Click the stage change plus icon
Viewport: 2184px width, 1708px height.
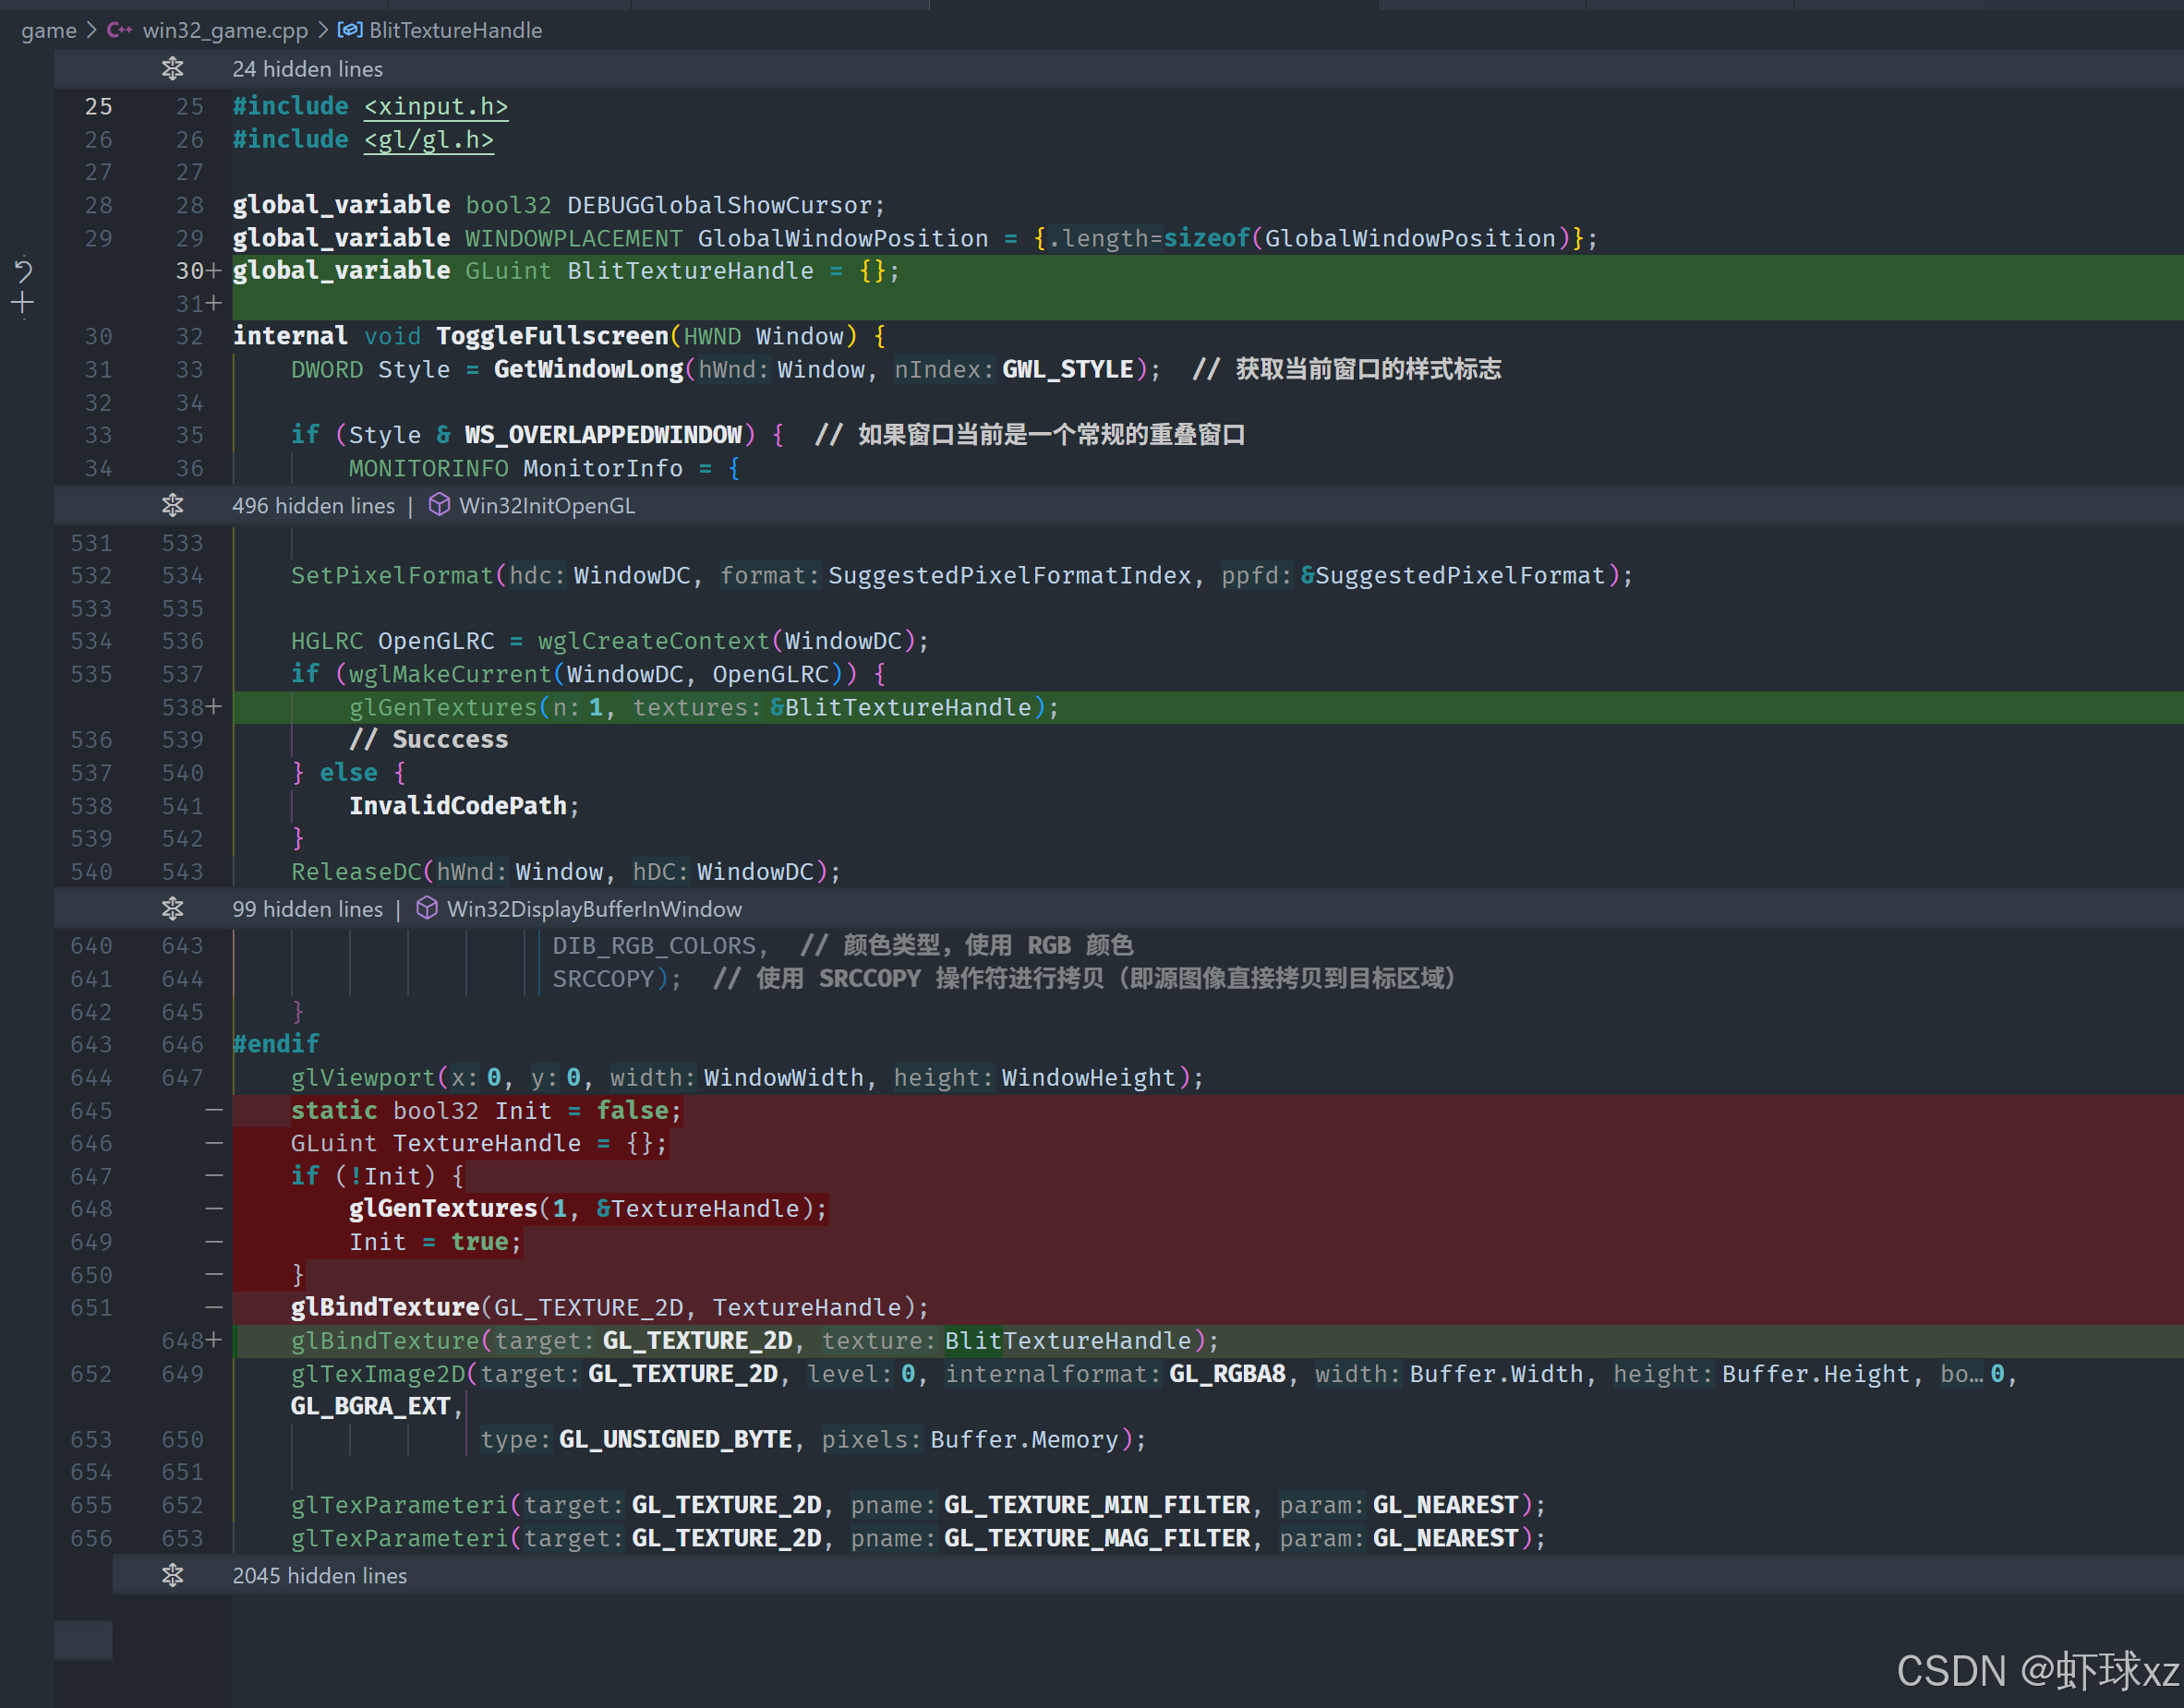point(23,303)
